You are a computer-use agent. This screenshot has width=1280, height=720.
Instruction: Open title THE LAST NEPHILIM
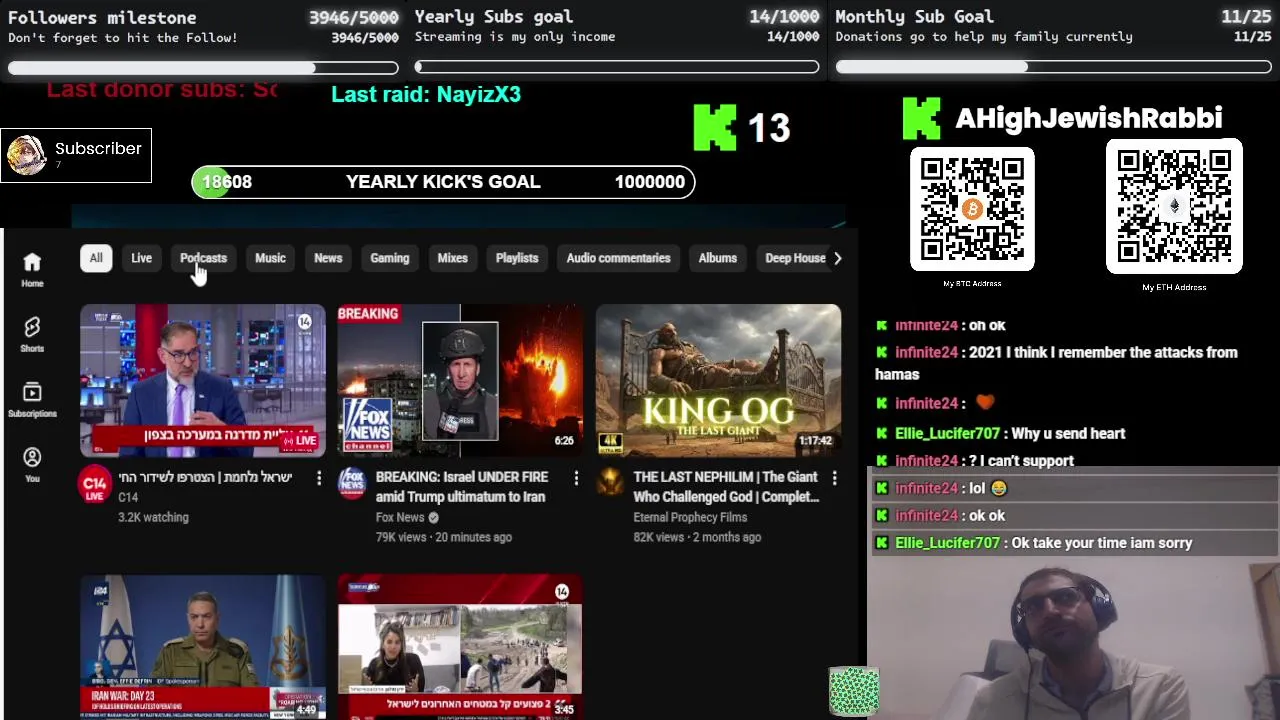click(726, 487)
